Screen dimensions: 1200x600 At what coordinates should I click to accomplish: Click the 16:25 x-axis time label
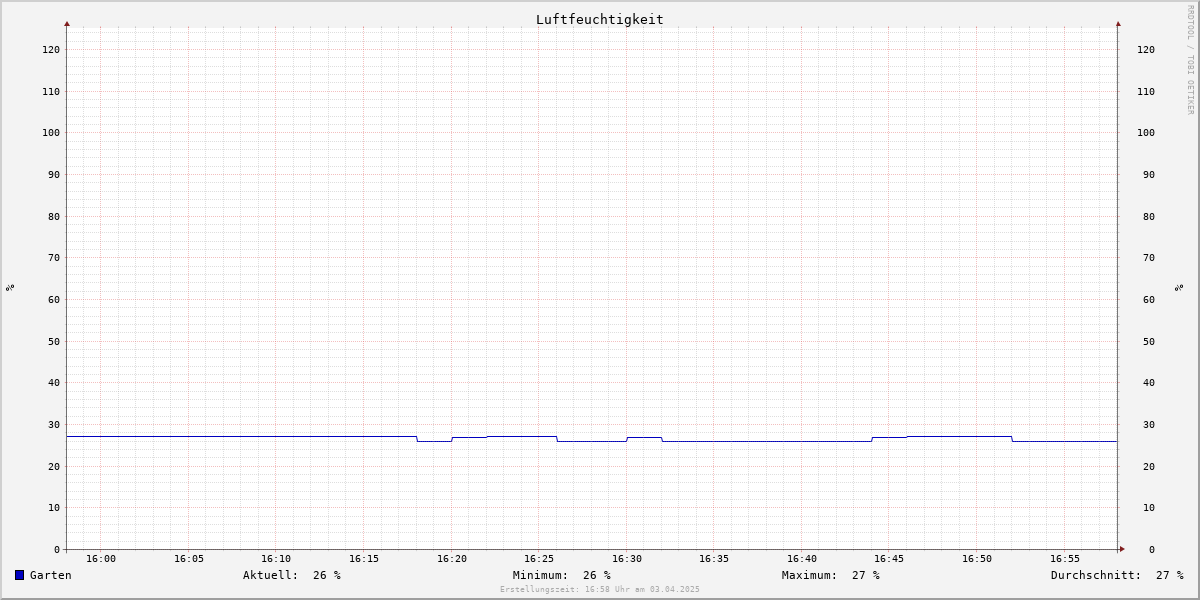[x=539, y=559]
